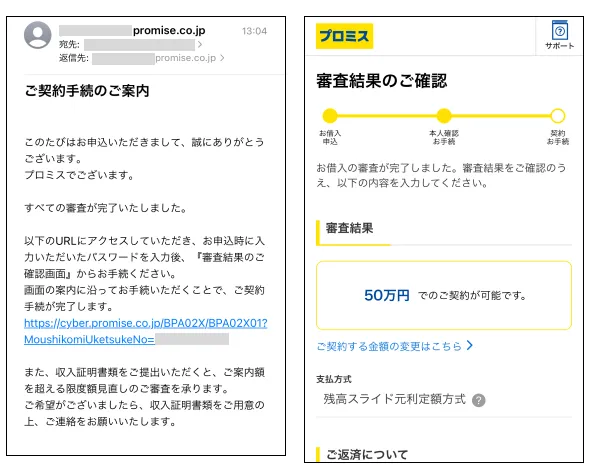Click the 50万円 approved amount box
The width and height of the screenshot is (598, 472).
point(444,295)
